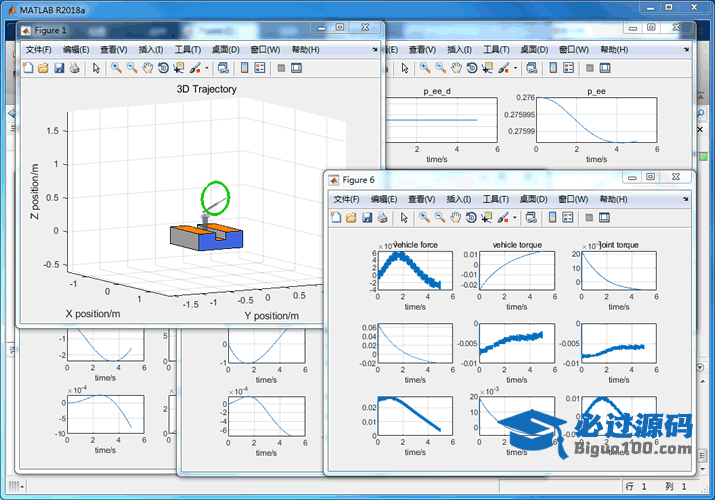
Task: Click the '行 1' status bar entry
Action: (x=636, y=487)
